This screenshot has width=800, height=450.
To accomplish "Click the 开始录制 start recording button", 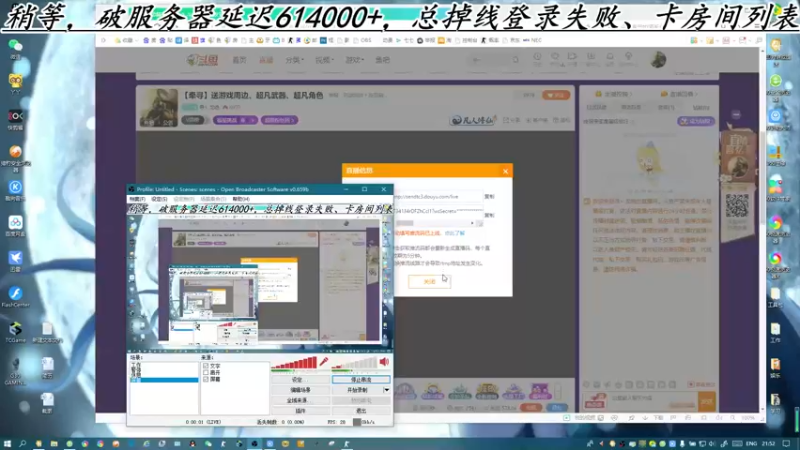I will (x=357, y=390).
